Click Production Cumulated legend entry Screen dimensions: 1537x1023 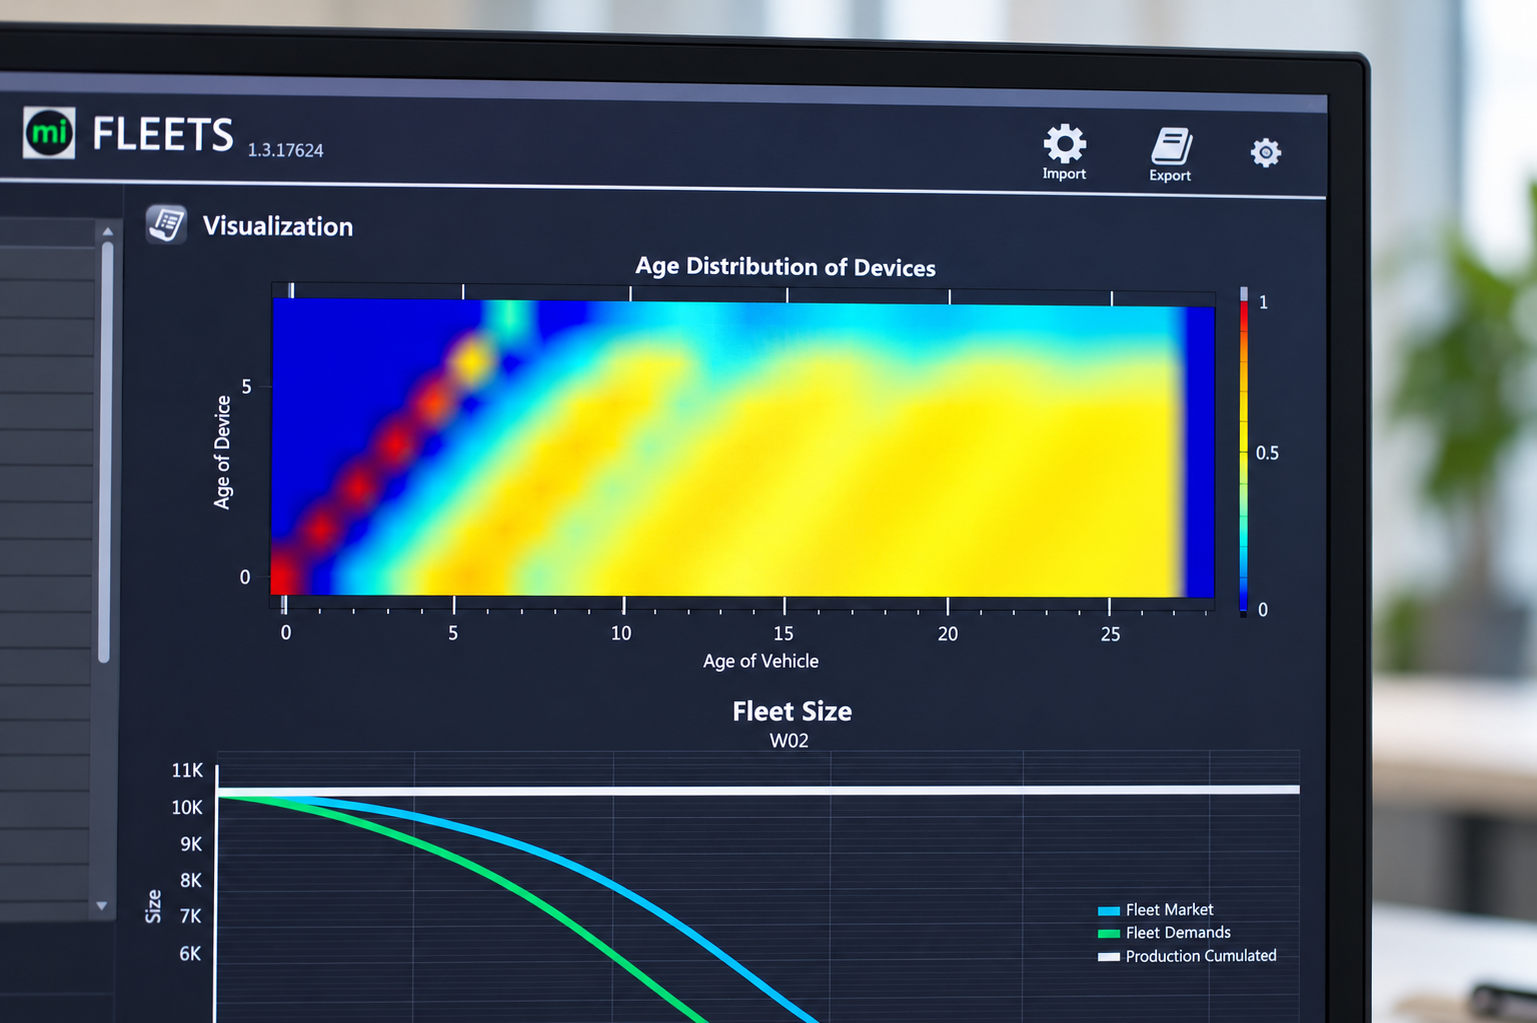1187,956
